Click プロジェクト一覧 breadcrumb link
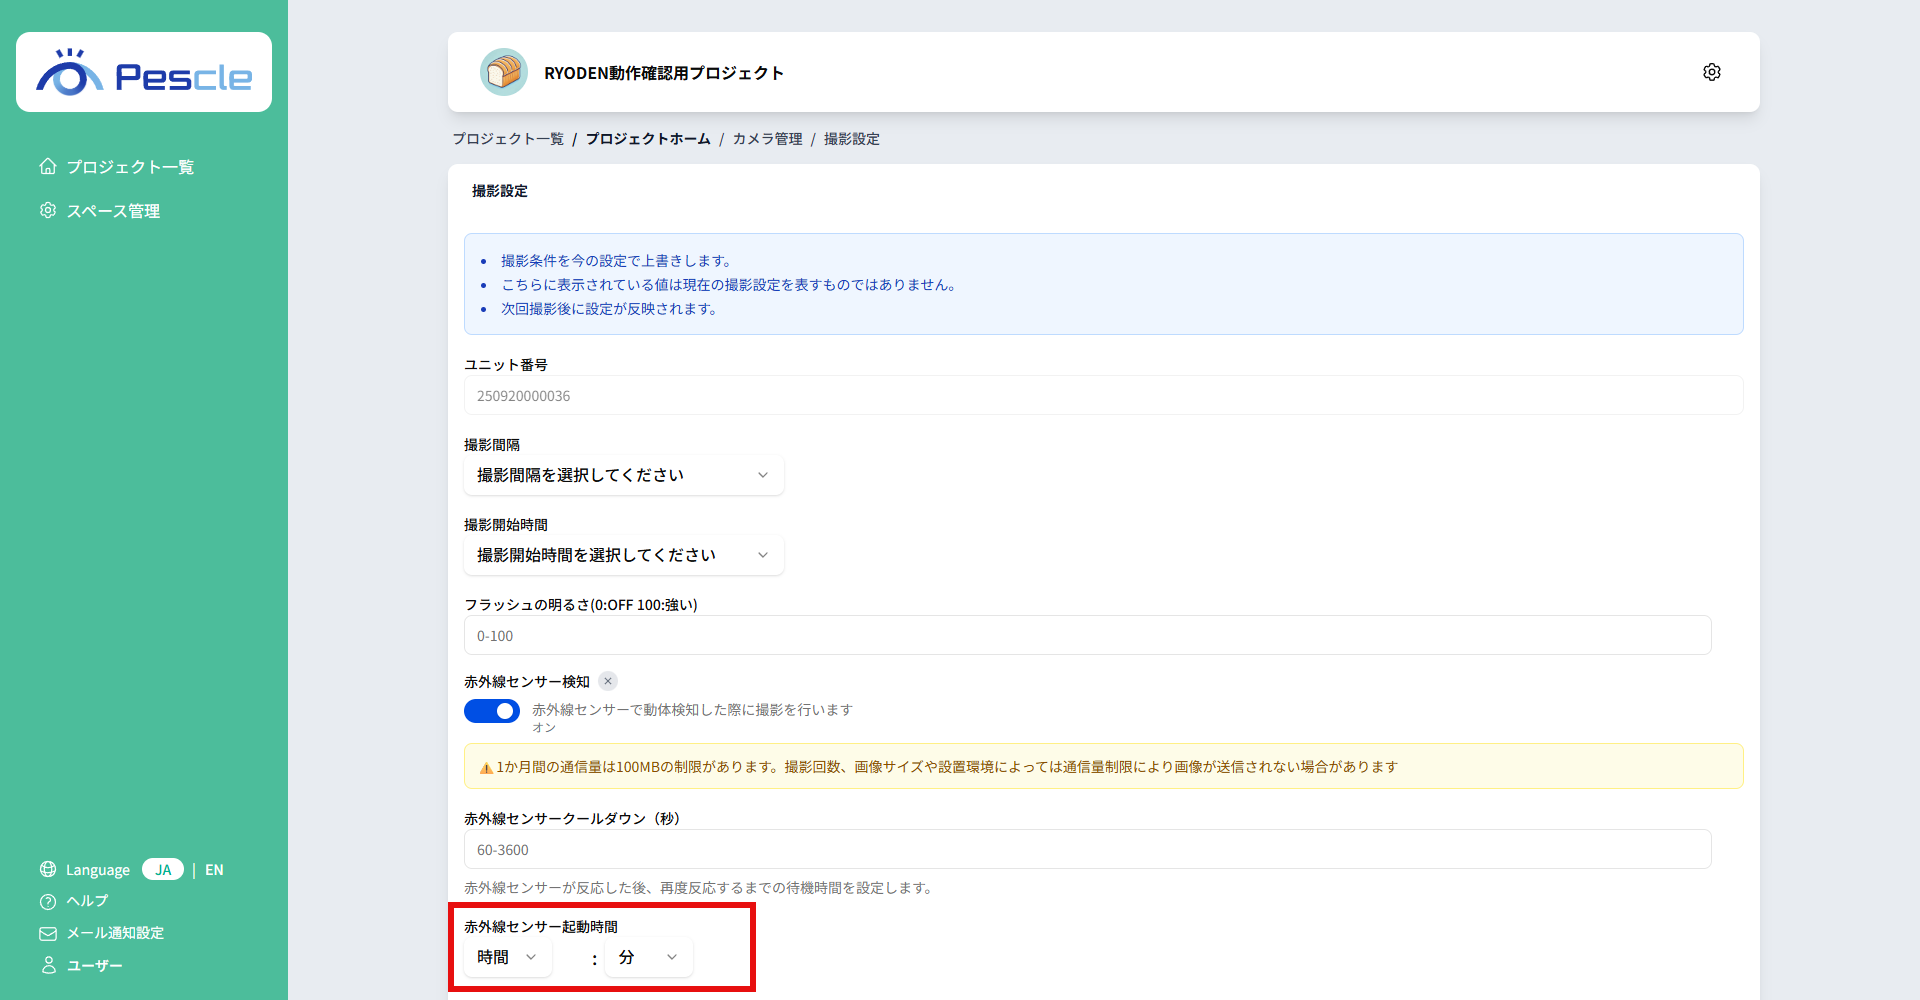Viewport: 1920px width, 1000px height. tap(508, 139)
